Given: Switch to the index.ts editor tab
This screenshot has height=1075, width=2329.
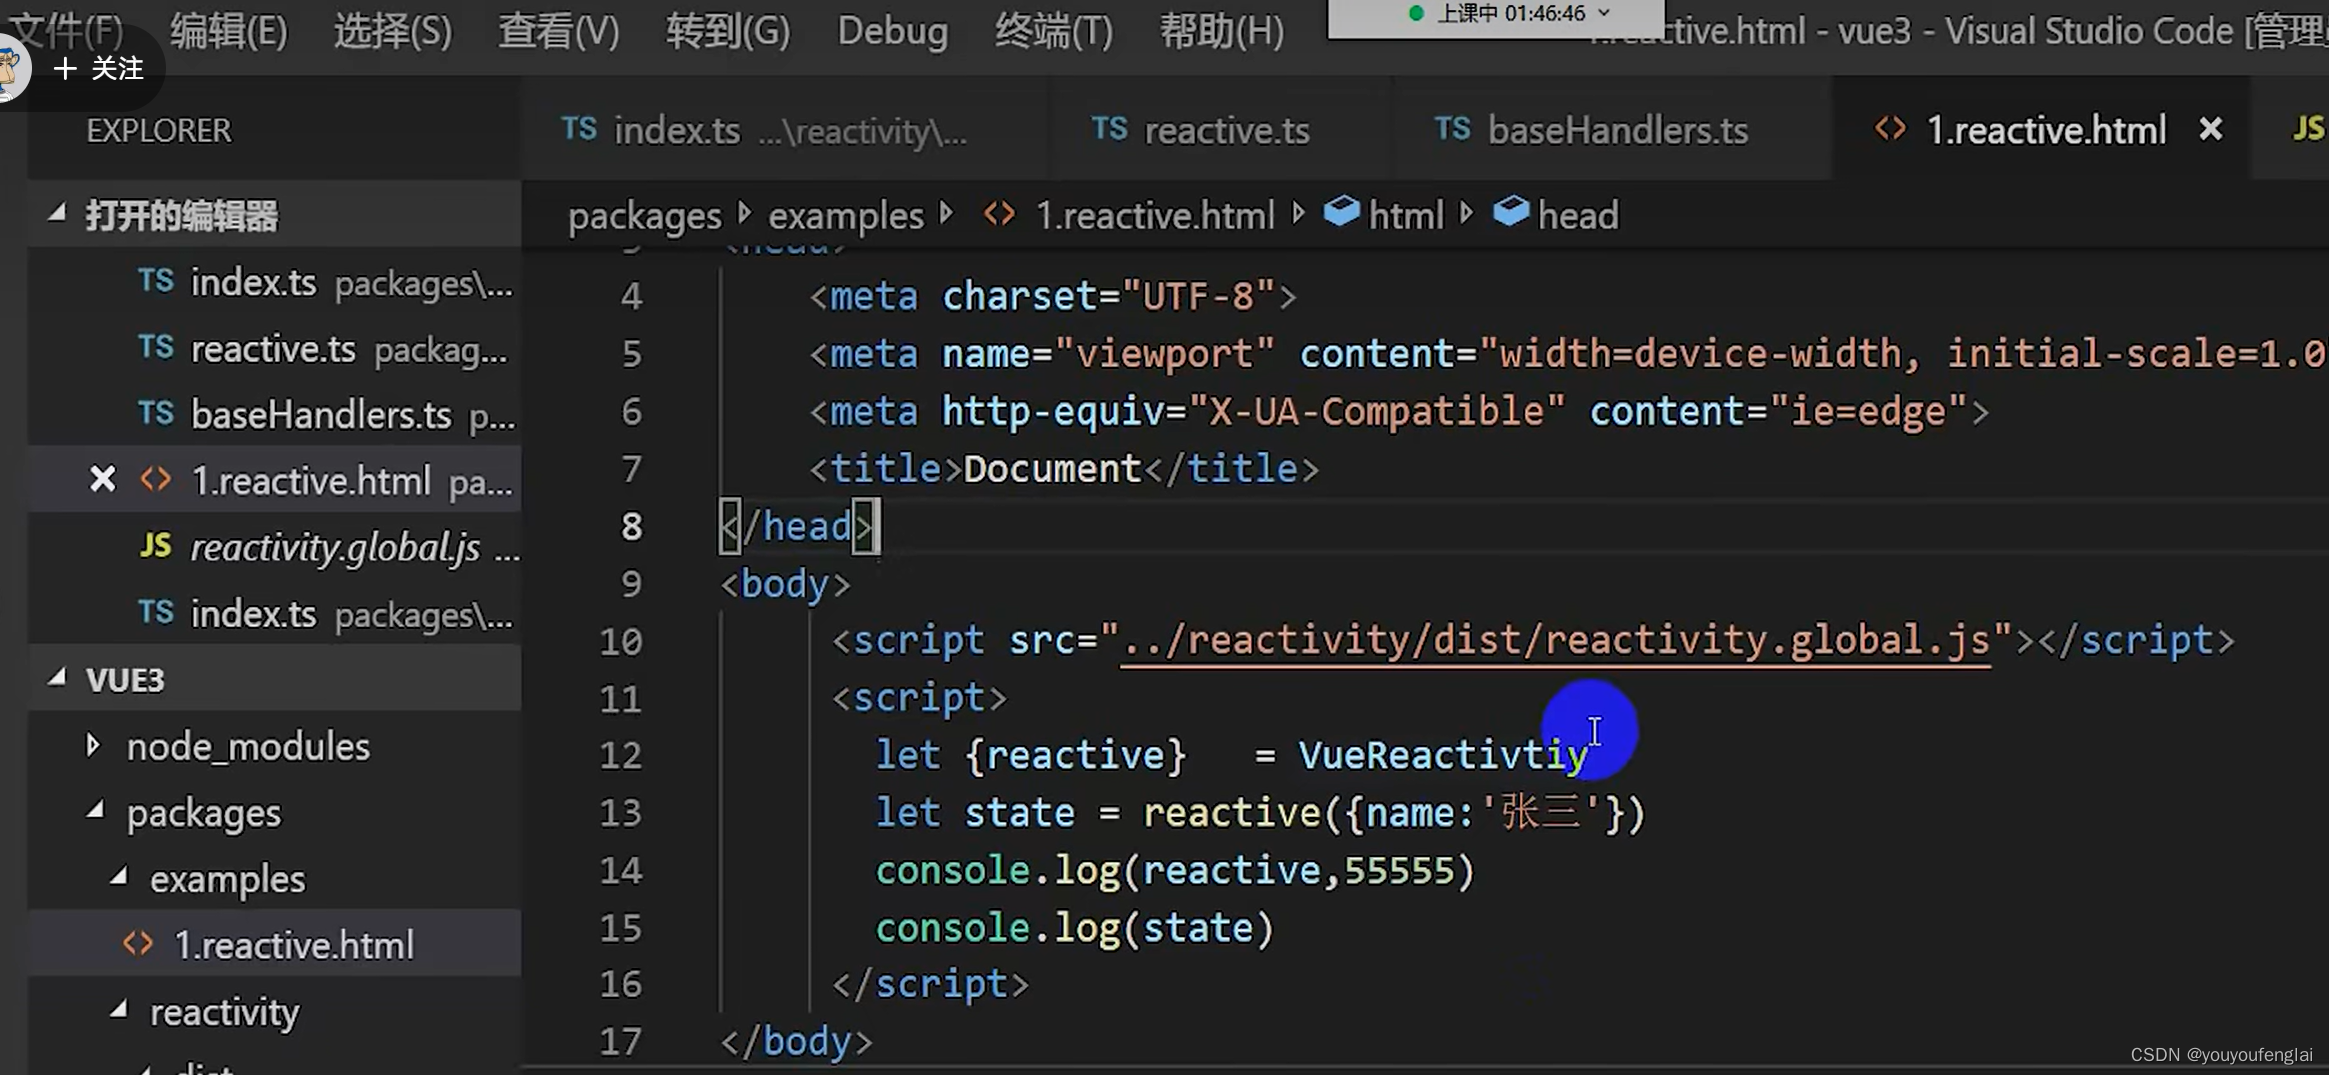Looking at the screenshot, I should 784,130.
